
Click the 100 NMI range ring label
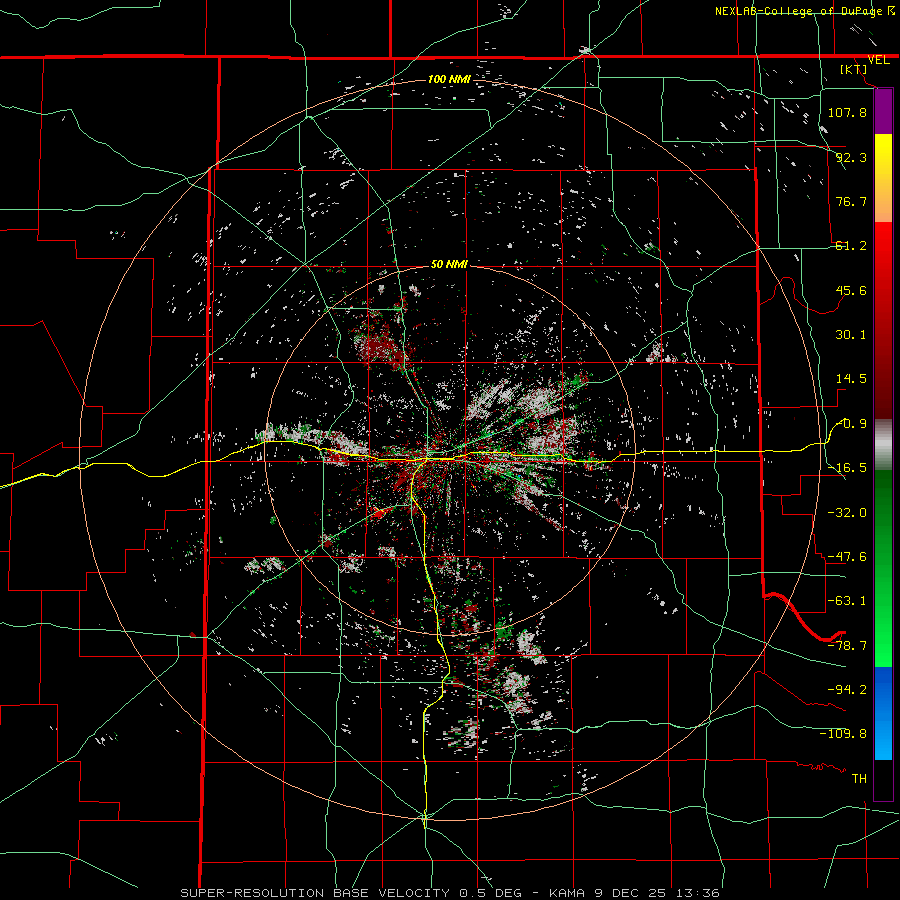[449, 79]
